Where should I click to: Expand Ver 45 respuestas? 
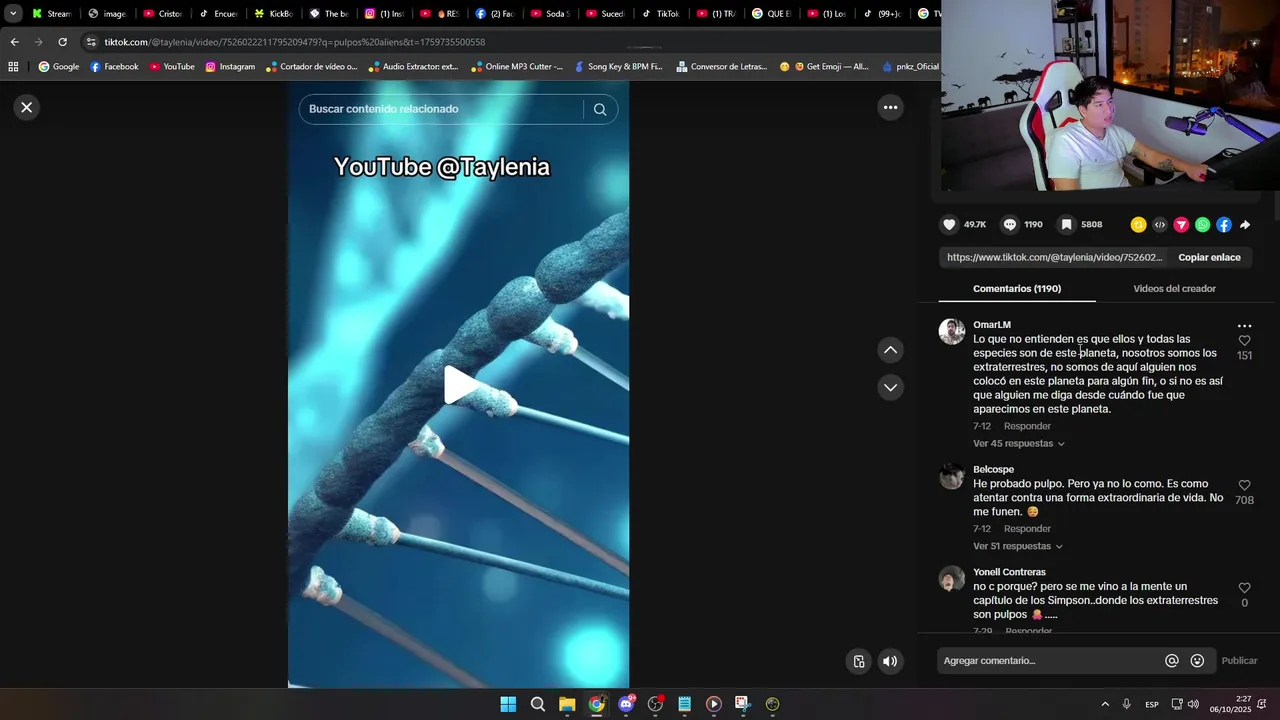[x=1019, y=443]
